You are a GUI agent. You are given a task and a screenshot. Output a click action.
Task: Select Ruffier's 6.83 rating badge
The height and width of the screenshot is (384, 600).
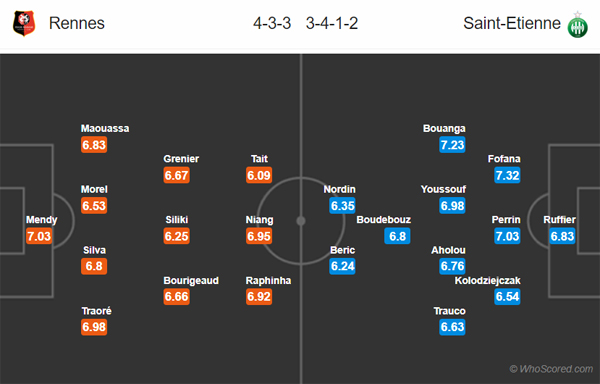click(562, 236)
